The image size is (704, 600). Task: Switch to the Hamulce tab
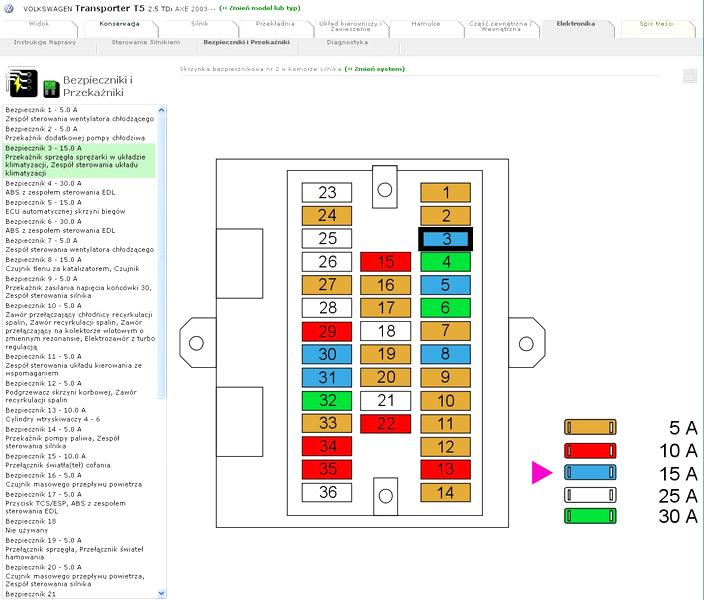tap(426, 24)
